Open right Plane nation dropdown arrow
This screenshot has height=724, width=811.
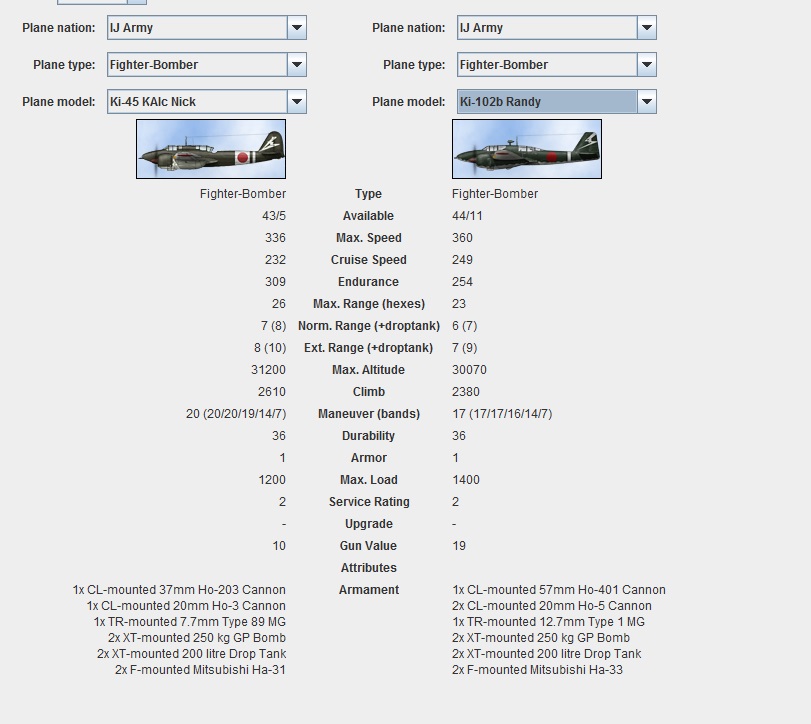click(x=647, y=27)
